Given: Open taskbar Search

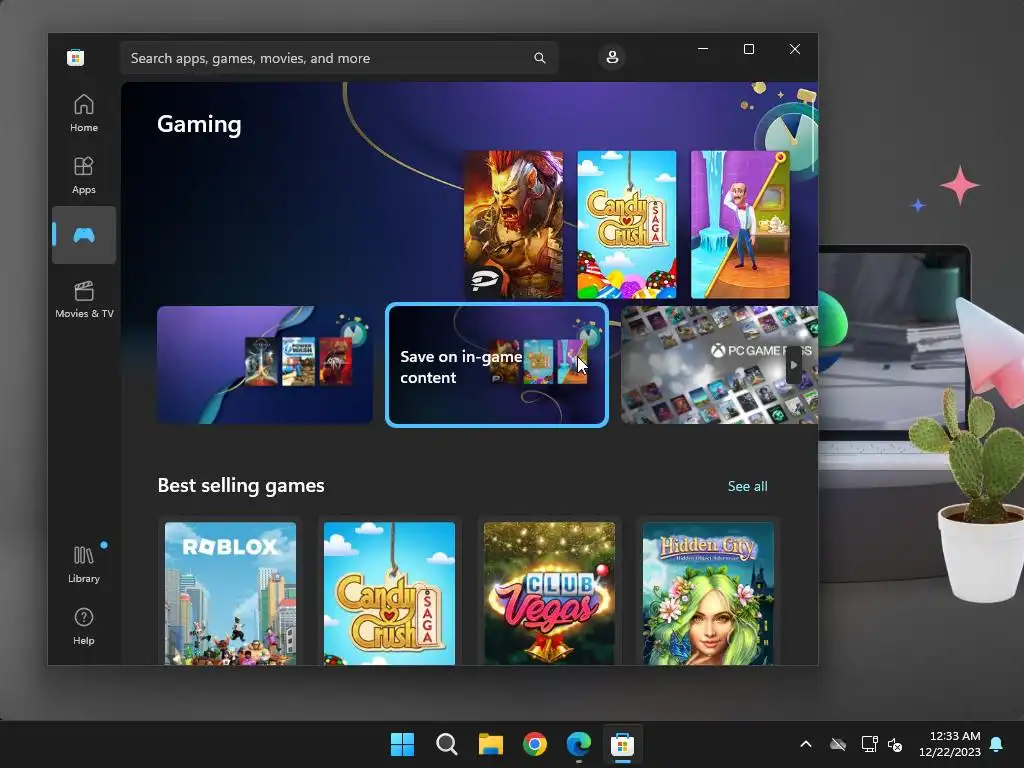Looking at the screenshot, I should click(x=447, y=744).
